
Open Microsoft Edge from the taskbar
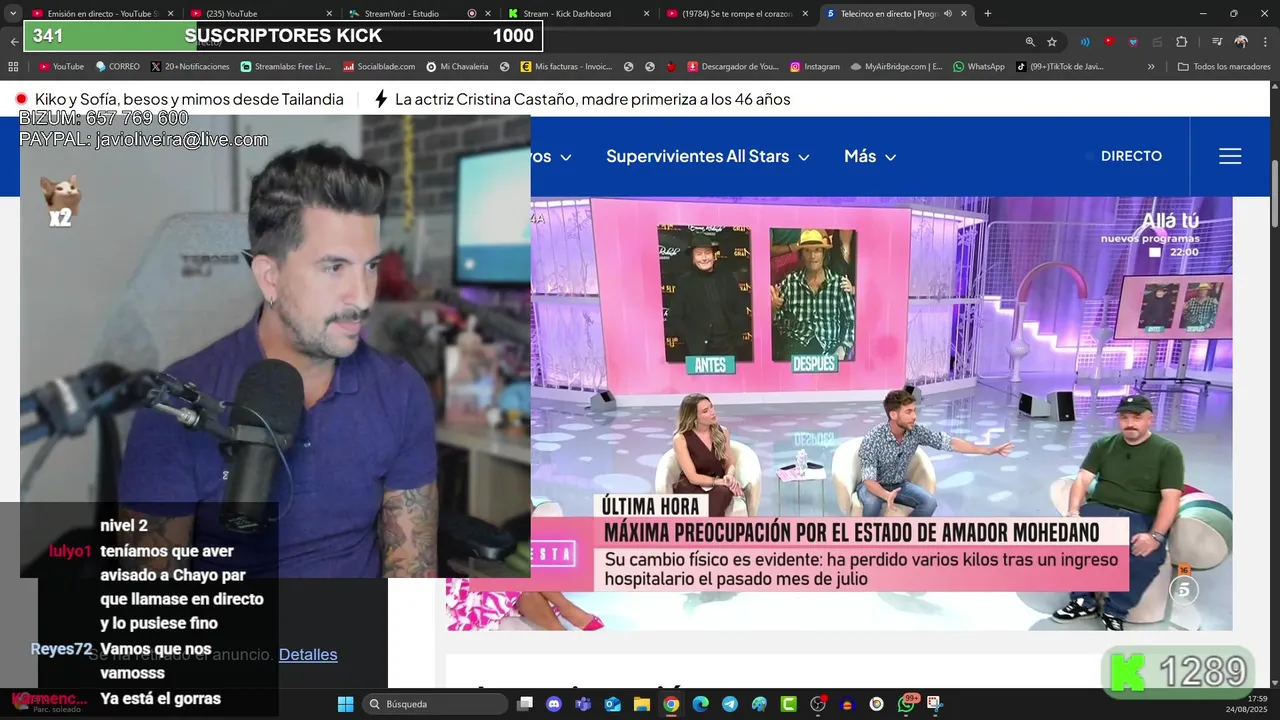coord(700,704)
